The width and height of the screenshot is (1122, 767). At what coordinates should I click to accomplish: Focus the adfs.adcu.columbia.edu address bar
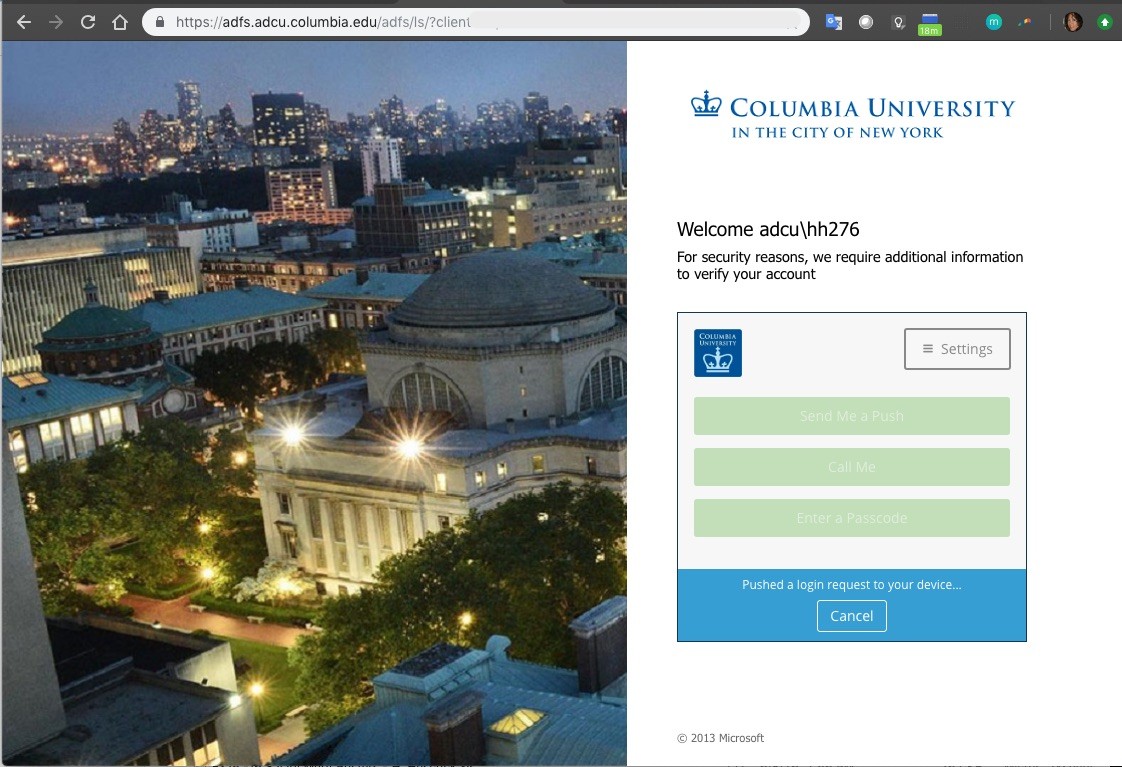(475, 22)
